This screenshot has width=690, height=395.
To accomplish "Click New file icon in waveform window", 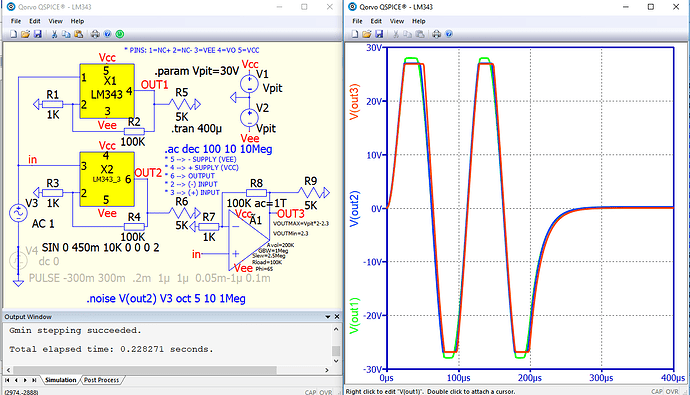I will 355,34.
